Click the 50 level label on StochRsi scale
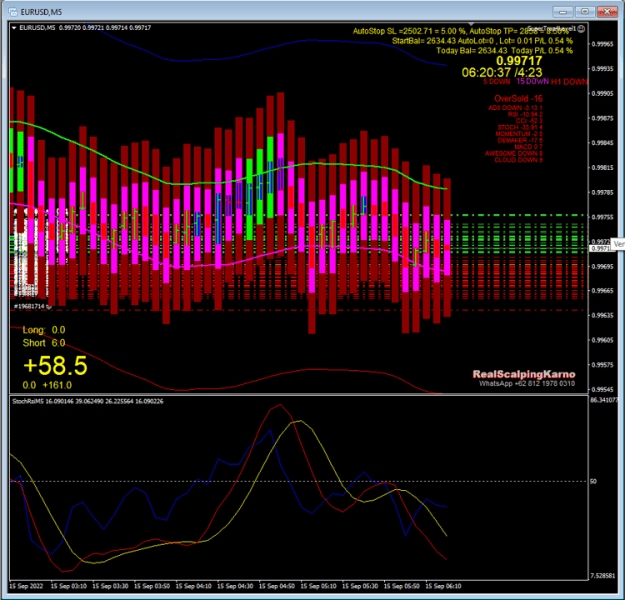 click(x=593, y=481)
